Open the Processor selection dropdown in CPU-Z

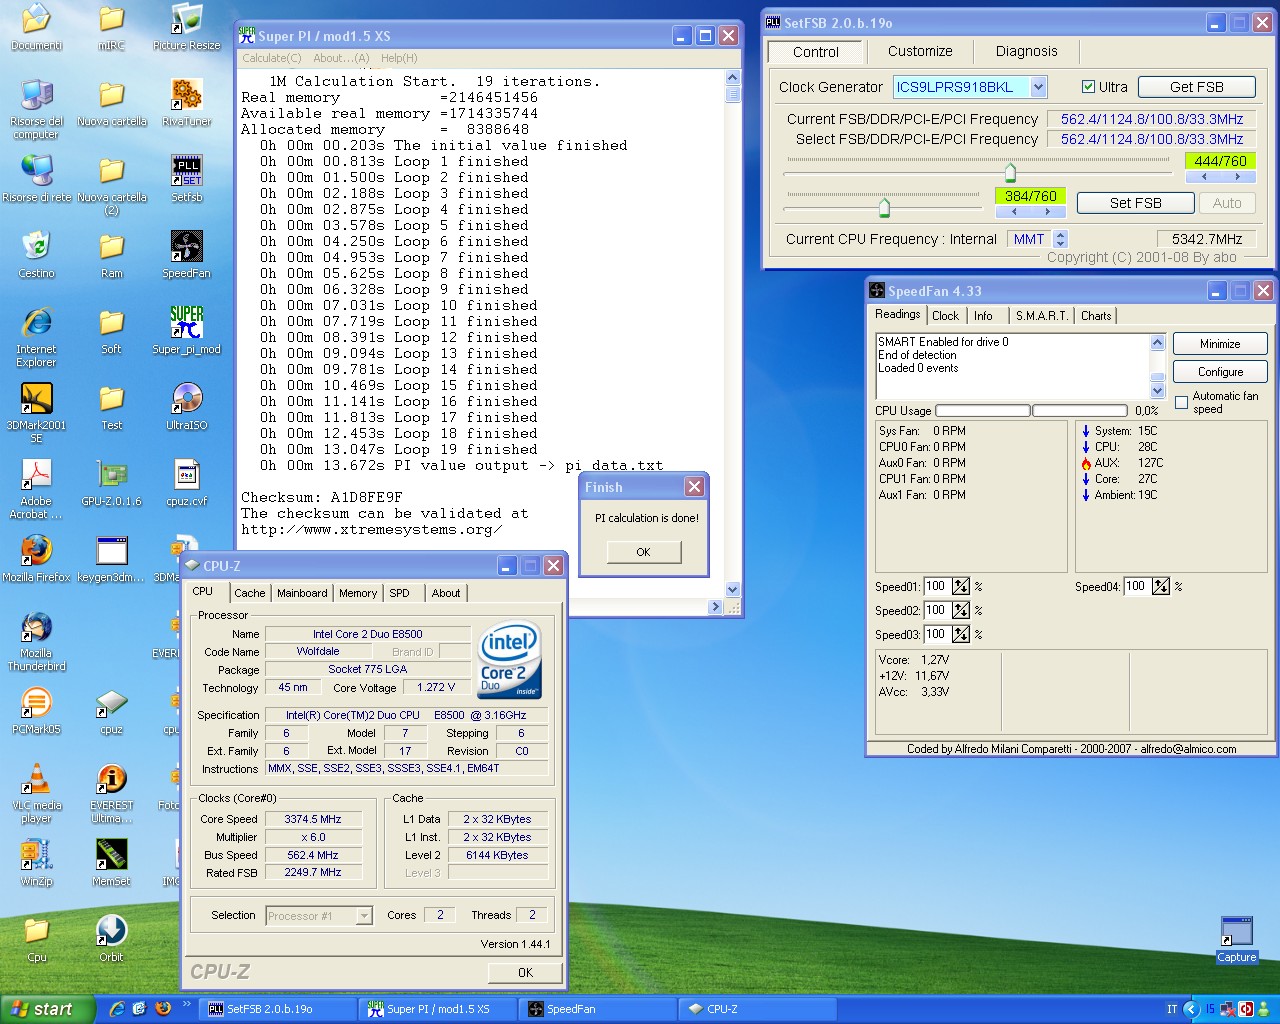[364, 916]
